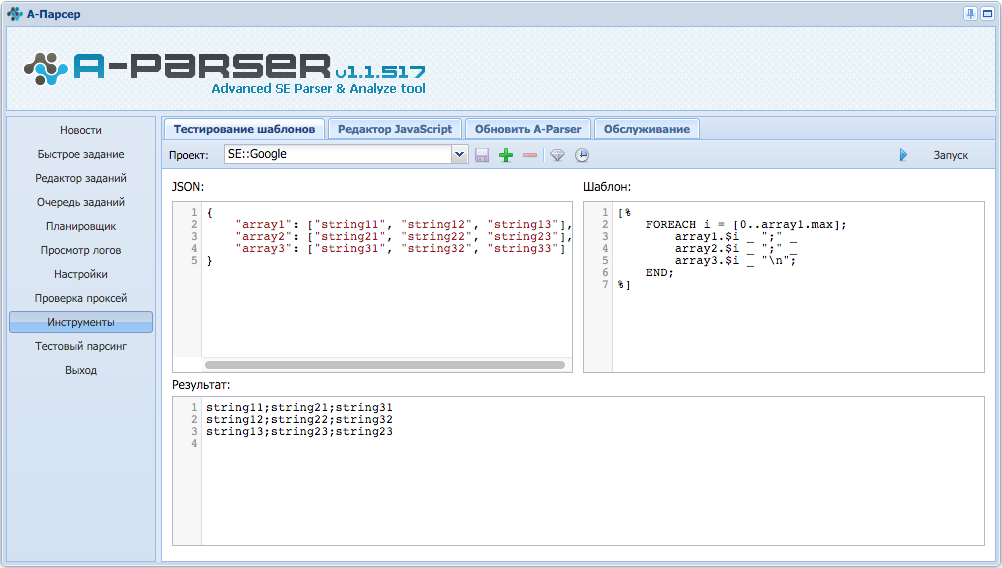
Task: Click the SE::Google project field
Action: coord(338,154)
